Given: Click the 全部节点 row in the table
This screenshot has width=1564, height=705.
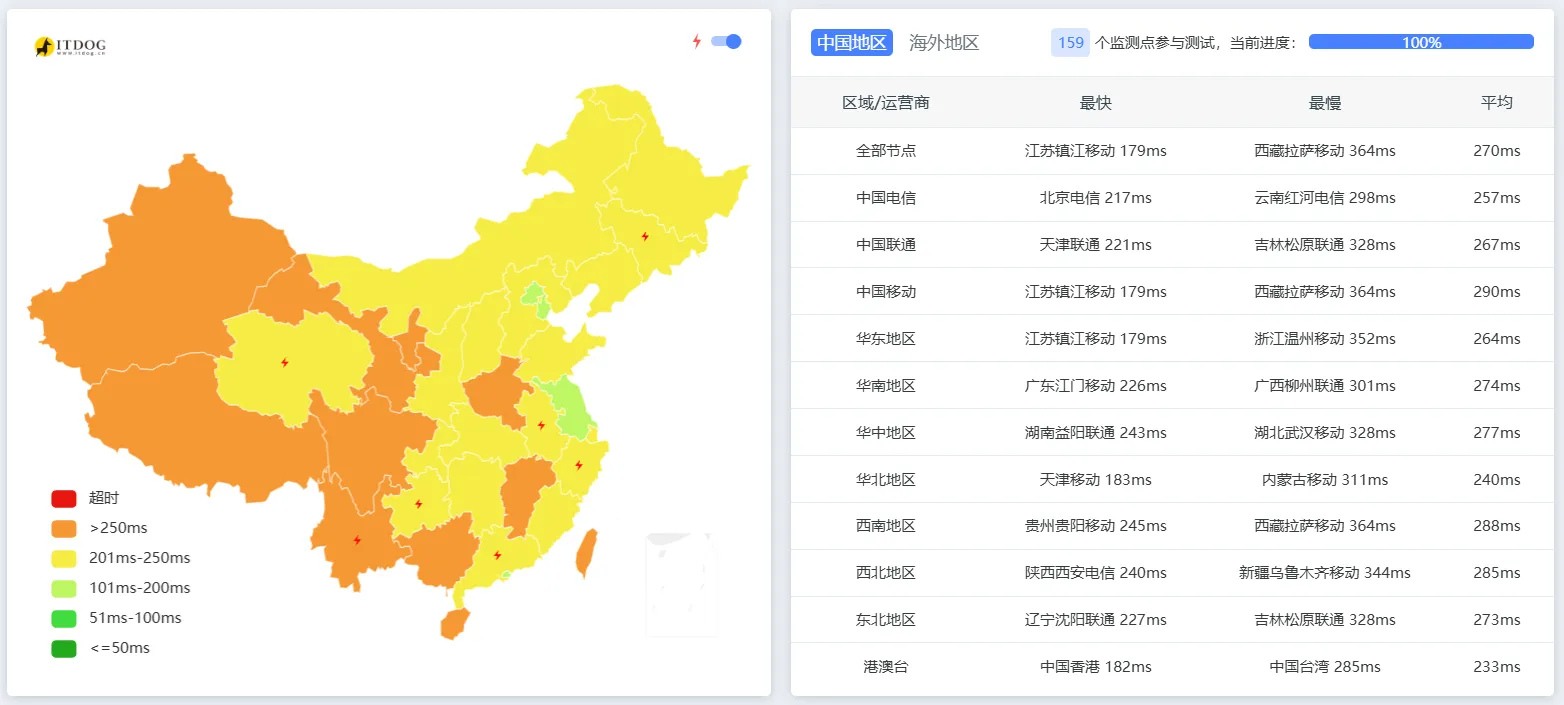Looking at the screenshot, I should (885, 150).
